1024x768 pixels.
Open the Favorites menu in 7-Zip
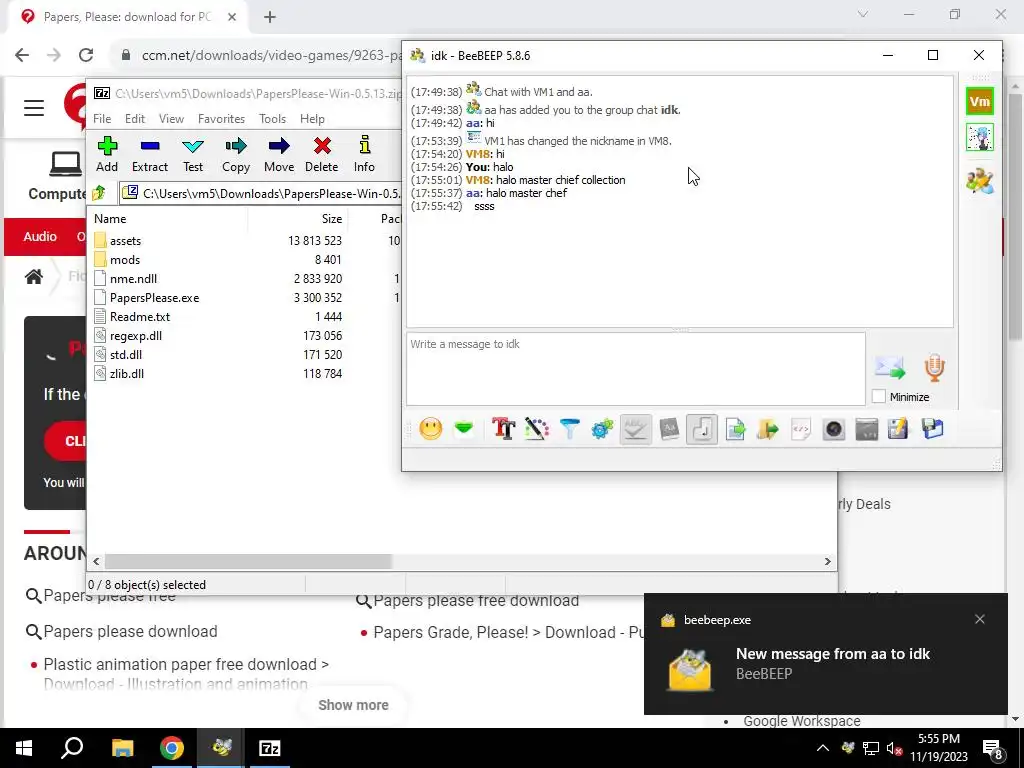click(221, 119)
